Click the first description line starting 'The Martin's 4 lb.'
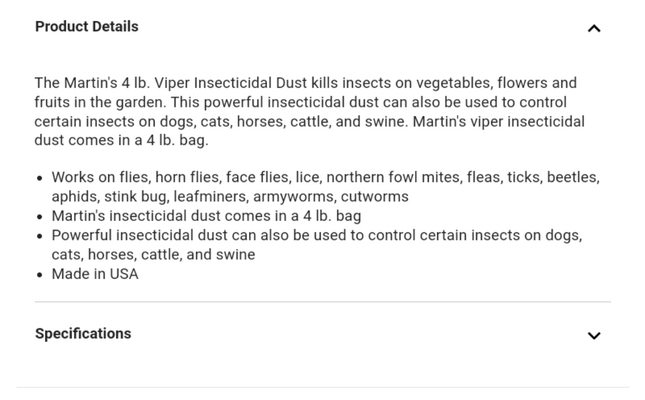The height and width of the screenshot is (400, 645). pos(306,83)
